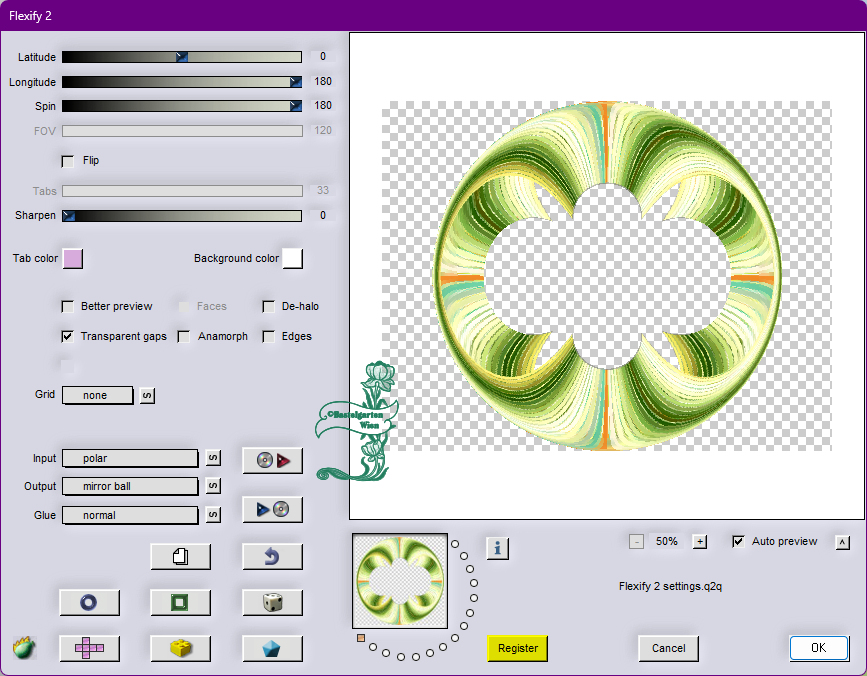Open the Output dropdown showing mirror ball
The height and width of the screenshot is (676, 867).
pyautogui.click(x=130, y=486)
